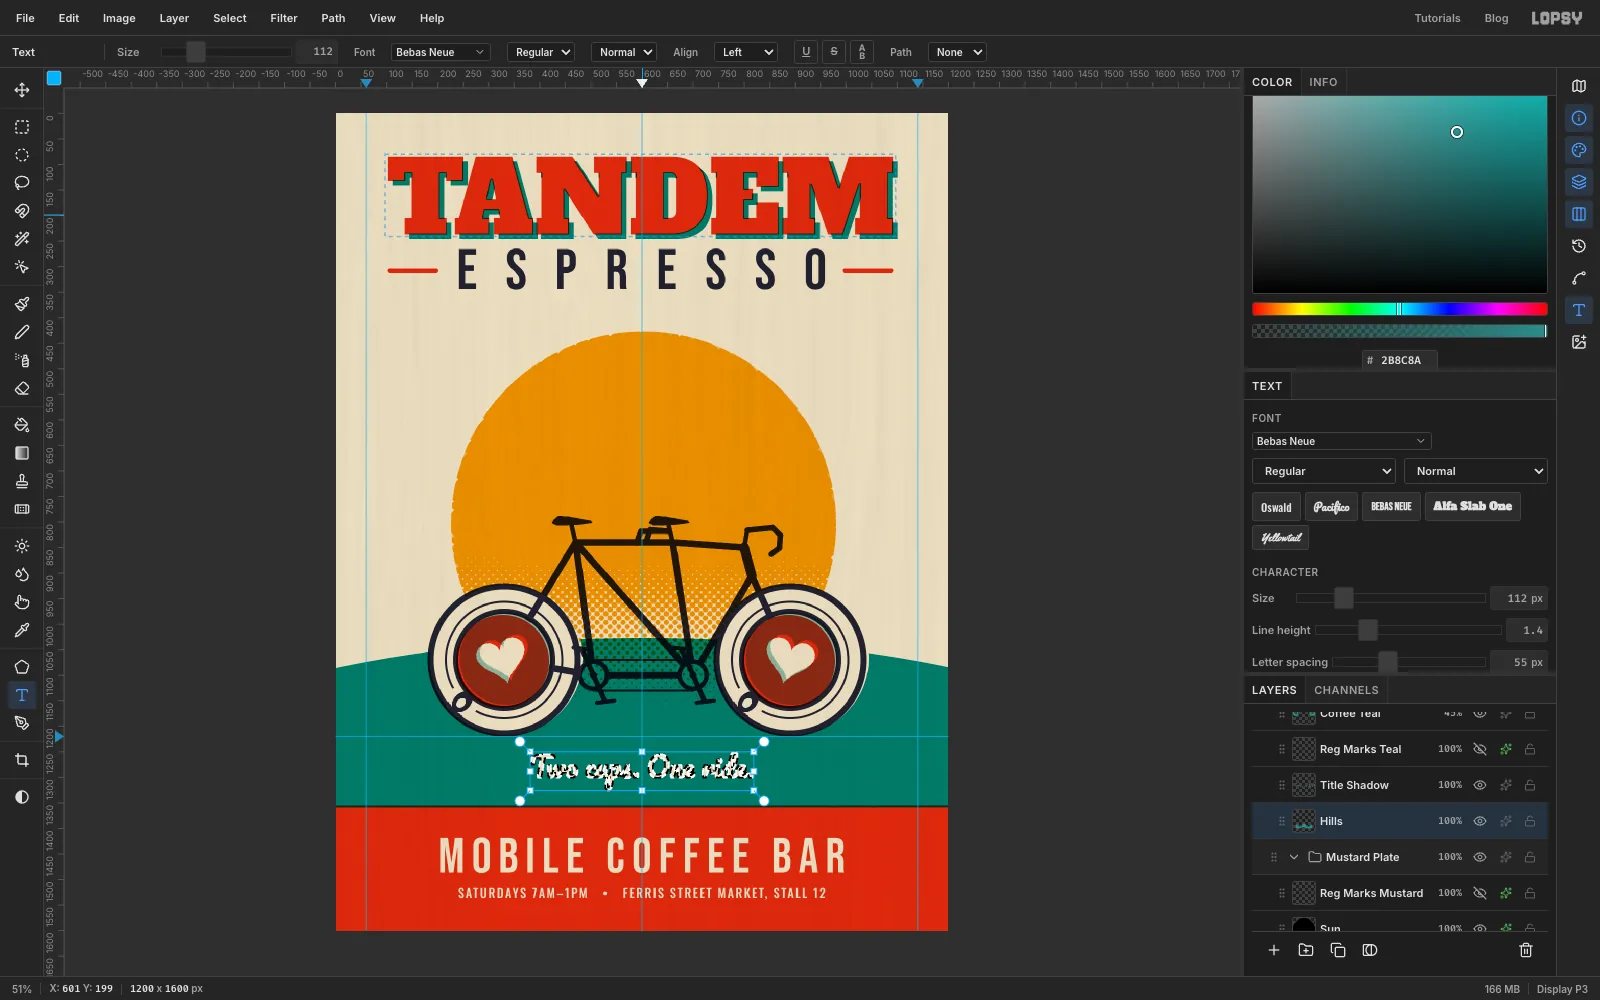Switch to the Channels tab

(x=1346, y=690)
